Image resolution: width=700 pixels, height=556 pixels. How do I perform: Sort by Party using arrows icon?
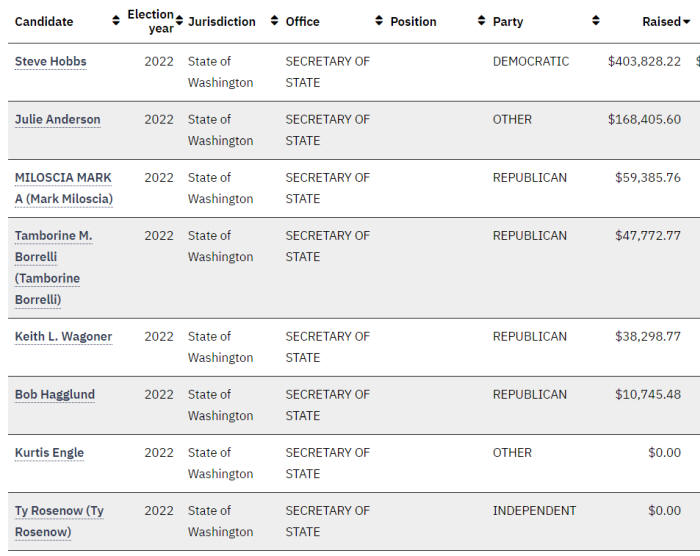tap(596, 21)
